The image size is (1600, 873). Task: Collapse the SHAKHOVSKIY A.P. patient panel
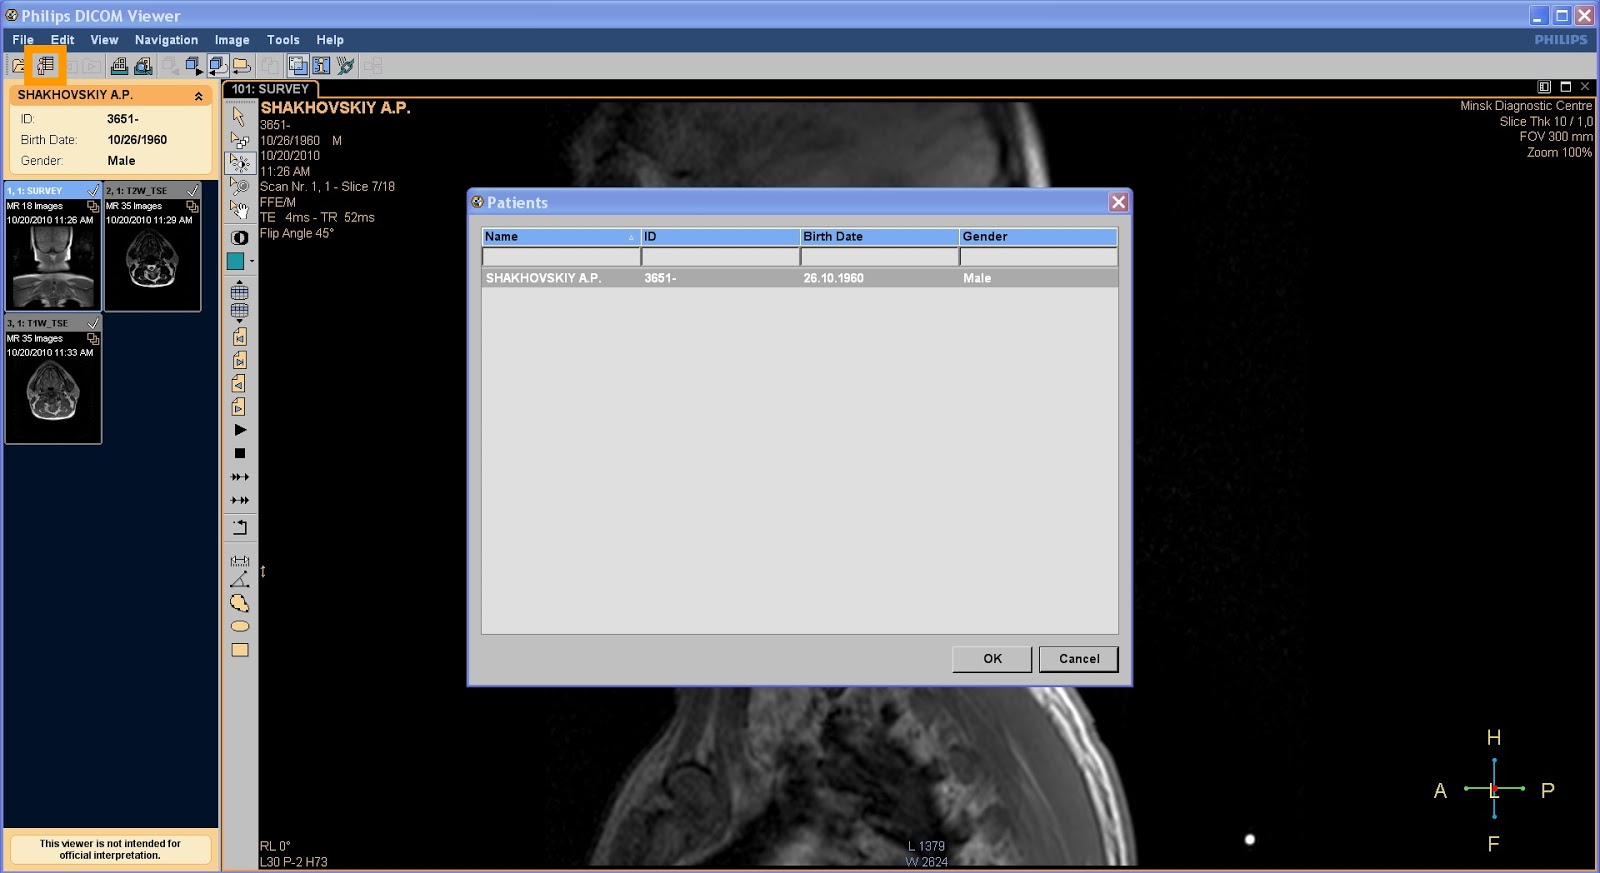coord(198,96)
